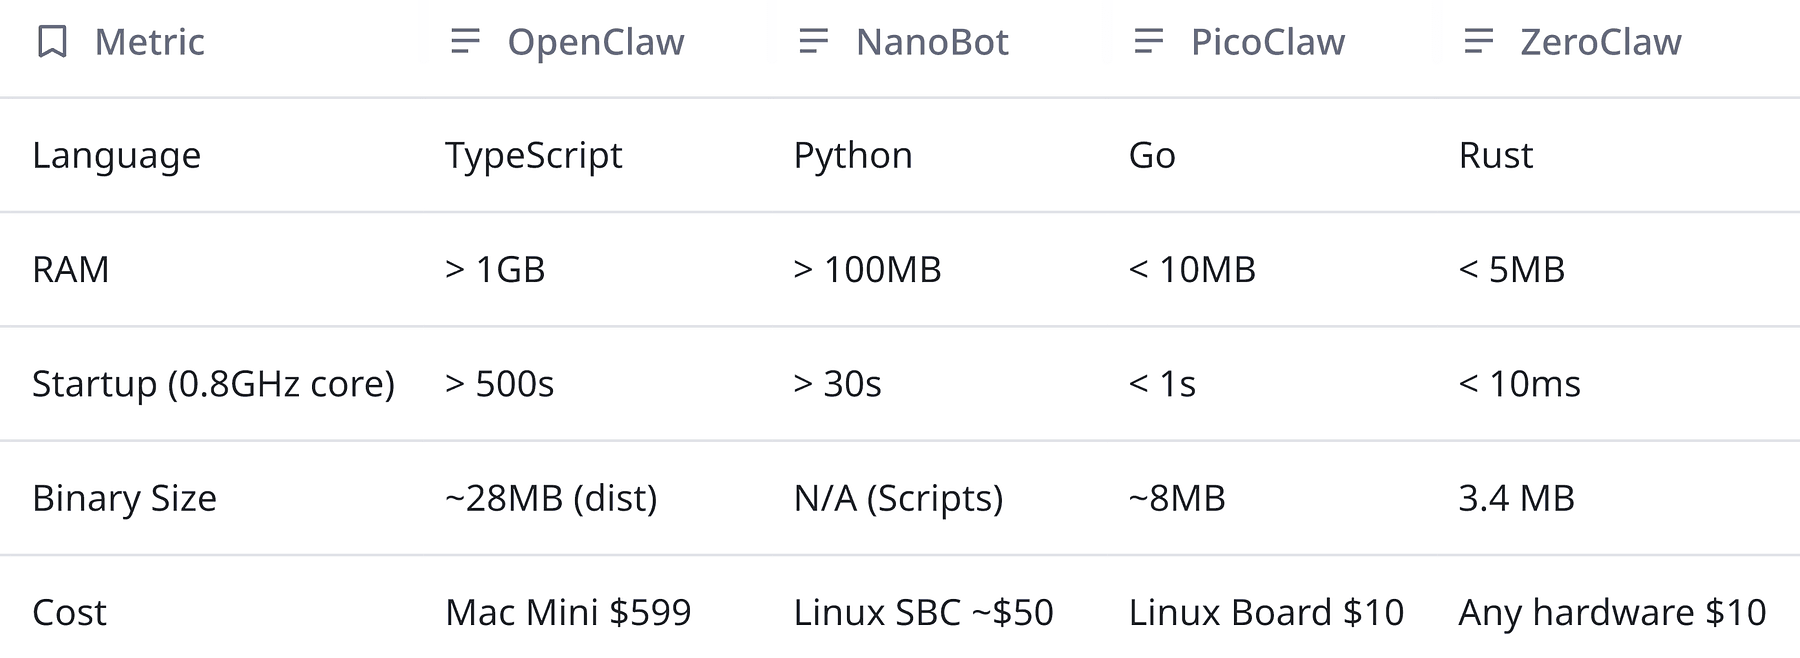1800x658 pixels.
Task: Click the text-type icon beside OpenClaw
Action: 465,42
